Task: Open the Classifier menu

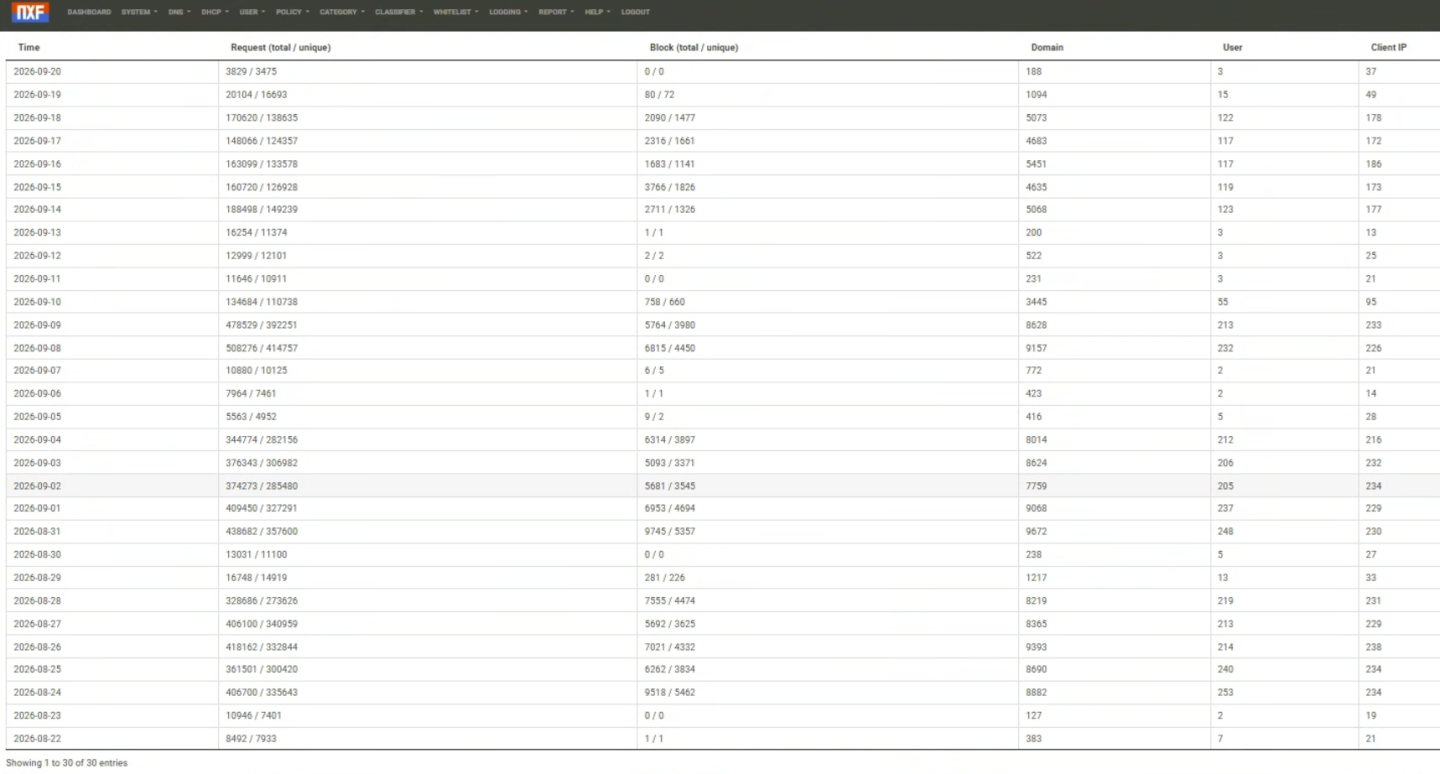Action: (x=399, y=12)
